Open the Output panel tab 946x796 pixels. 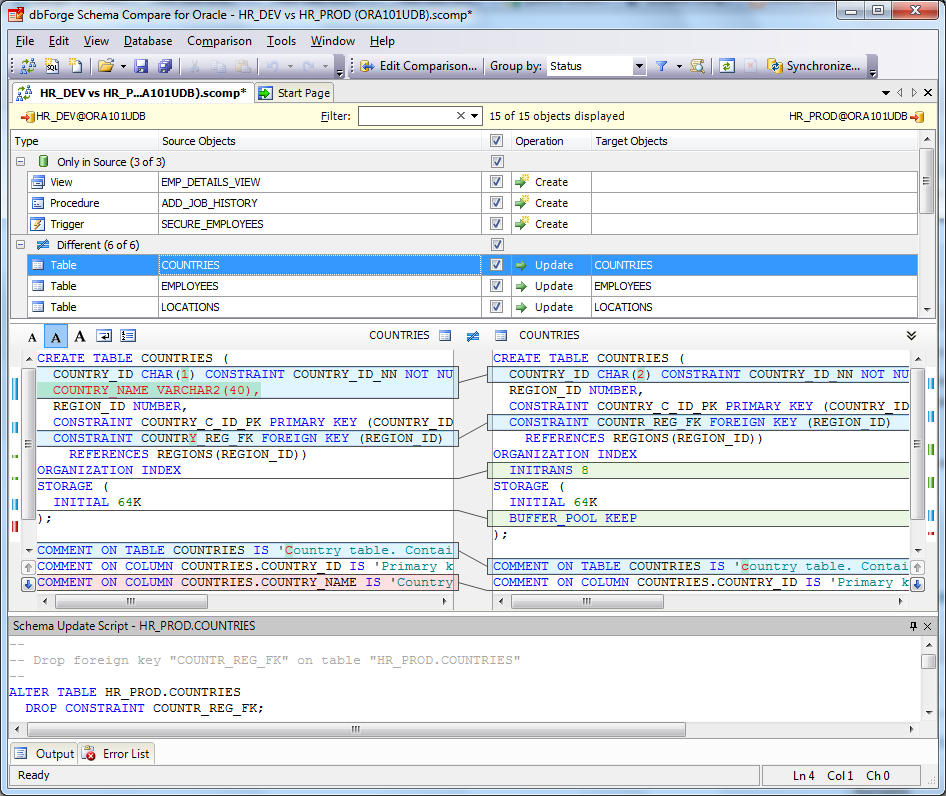coord(45,754)
